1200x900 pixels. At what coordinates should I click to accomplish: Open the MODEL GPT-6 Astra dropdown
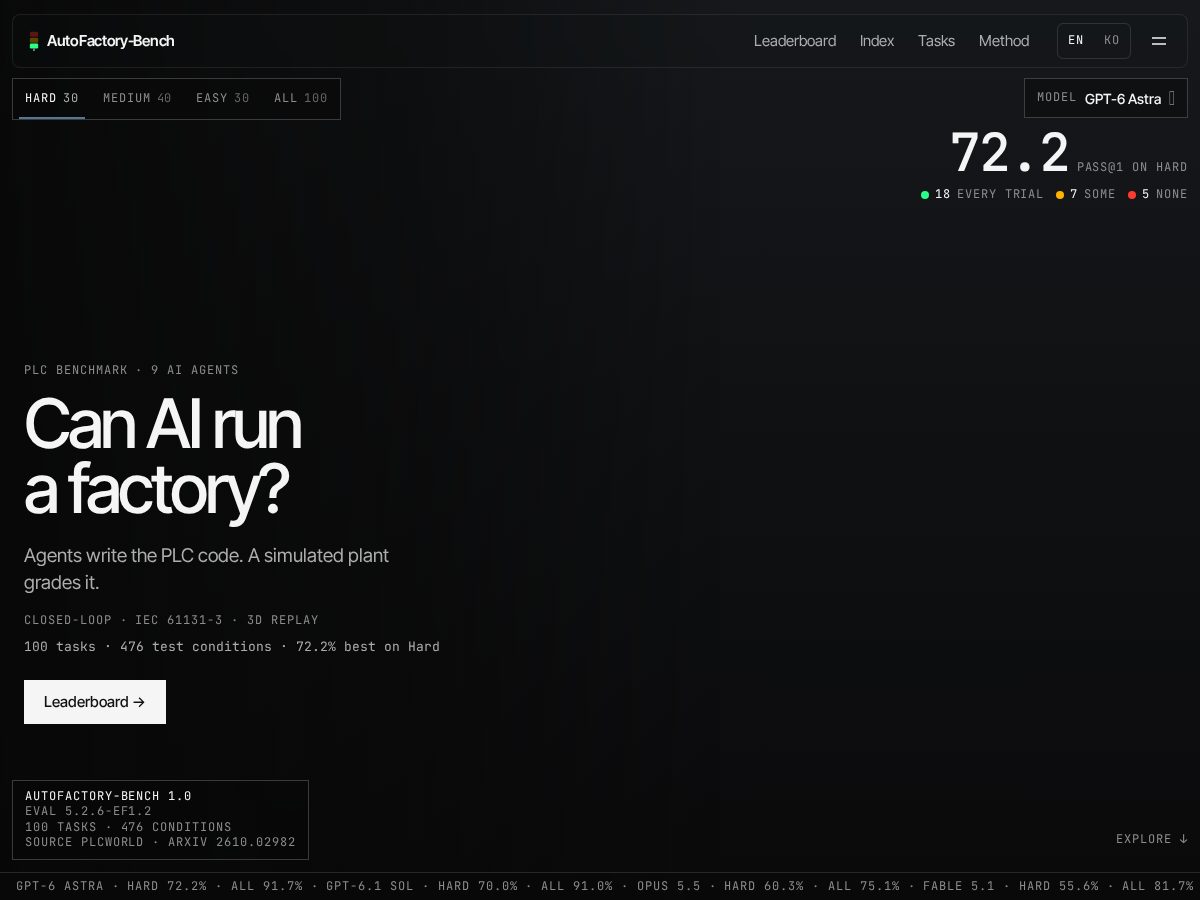pyautogui.click(x=1106, y=98)
